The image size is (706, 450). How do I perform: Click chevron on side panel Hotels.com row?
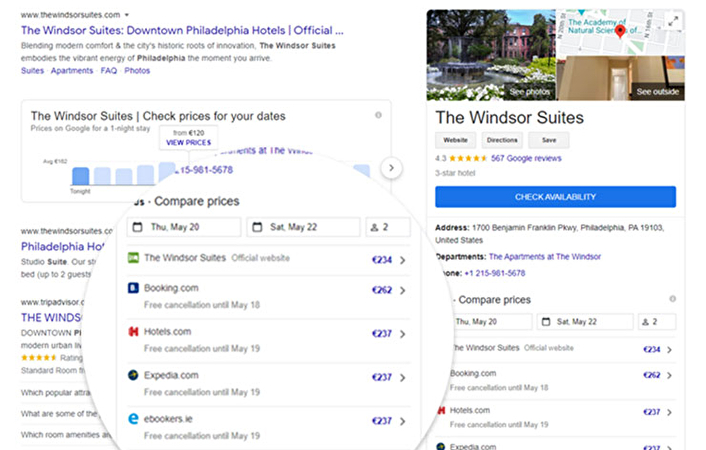670,413
